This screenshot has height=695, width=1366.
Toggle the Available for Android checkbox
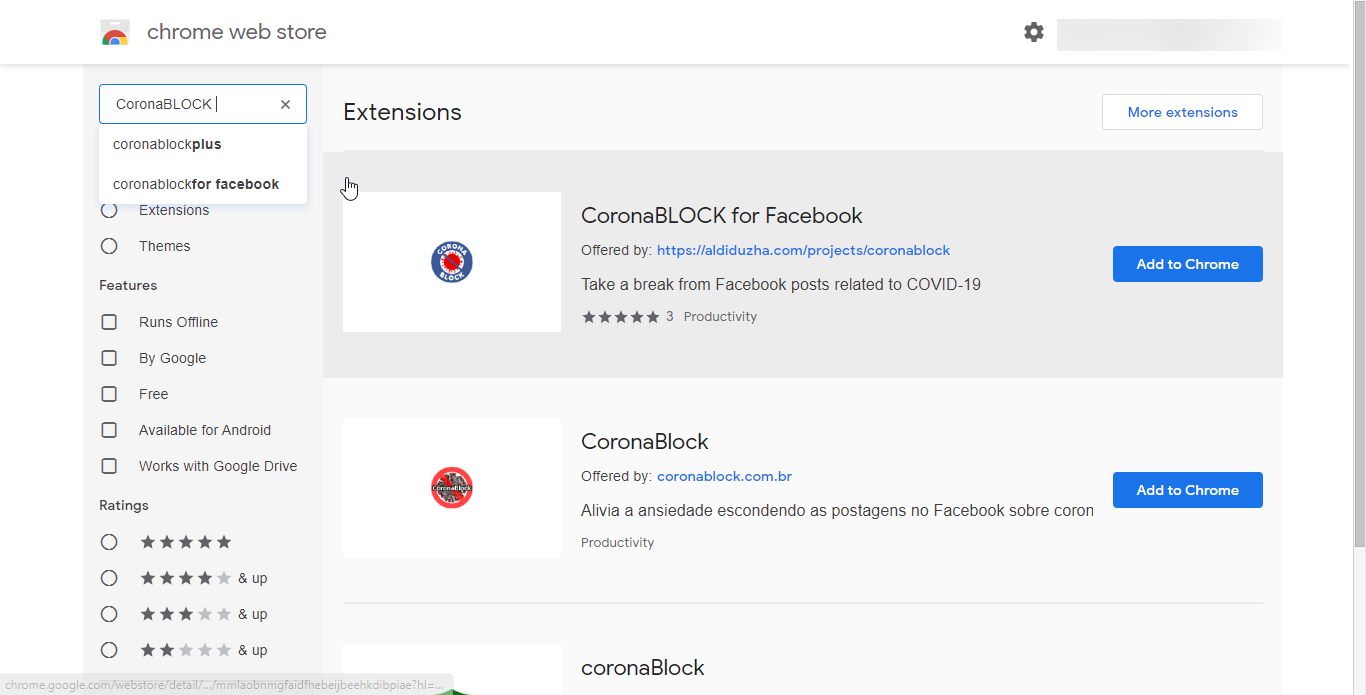109,430
